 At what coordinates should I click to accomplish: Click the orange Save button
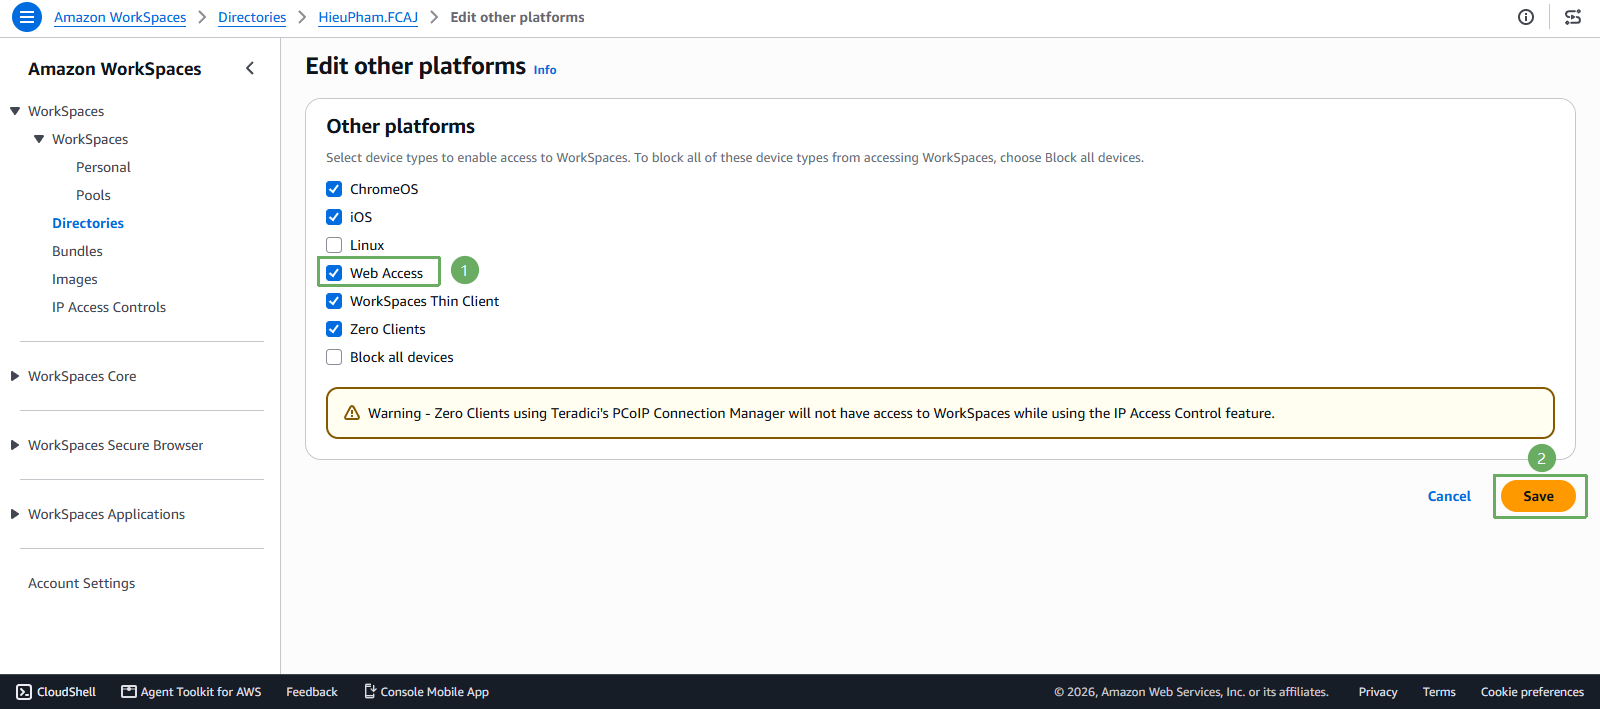pyautogui.click(x=1538, y=496)
